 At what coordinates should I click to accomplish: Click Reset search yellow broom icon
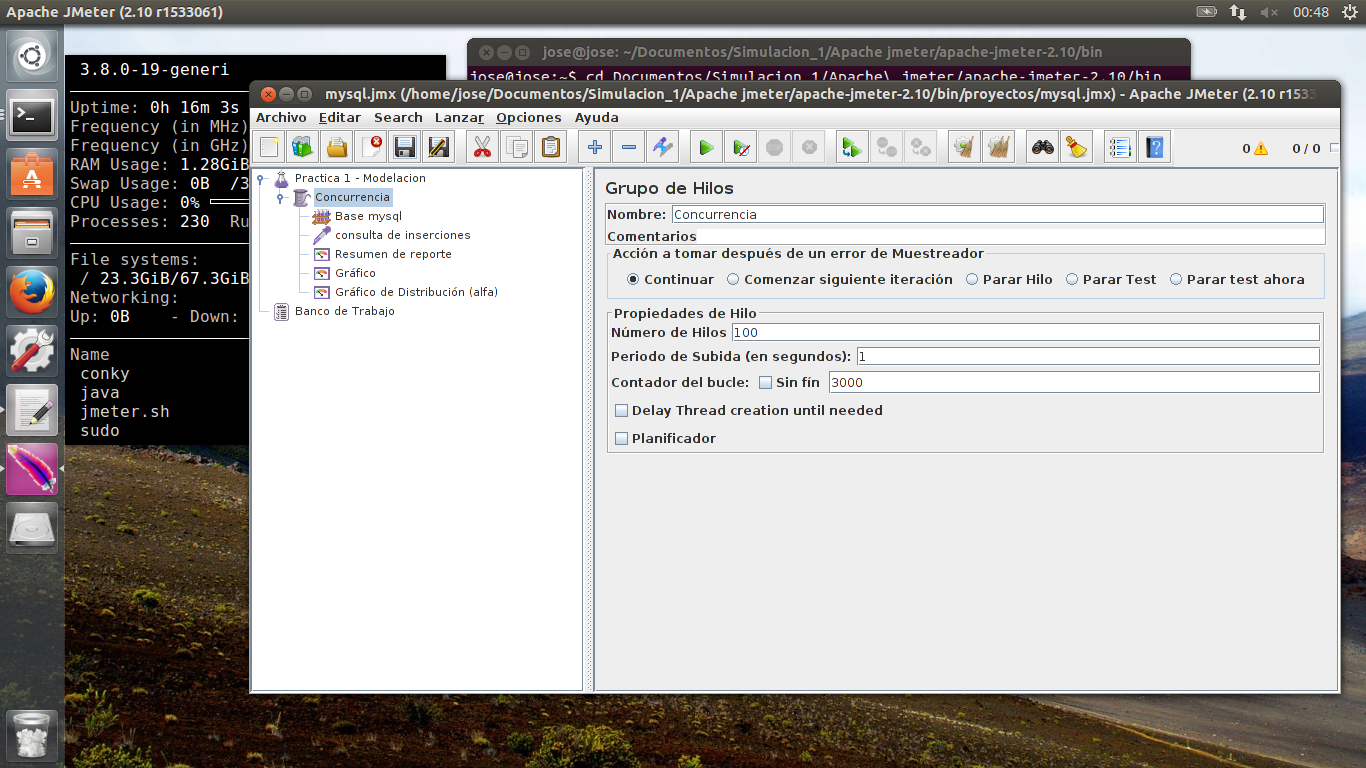[x=1076, y=148]
